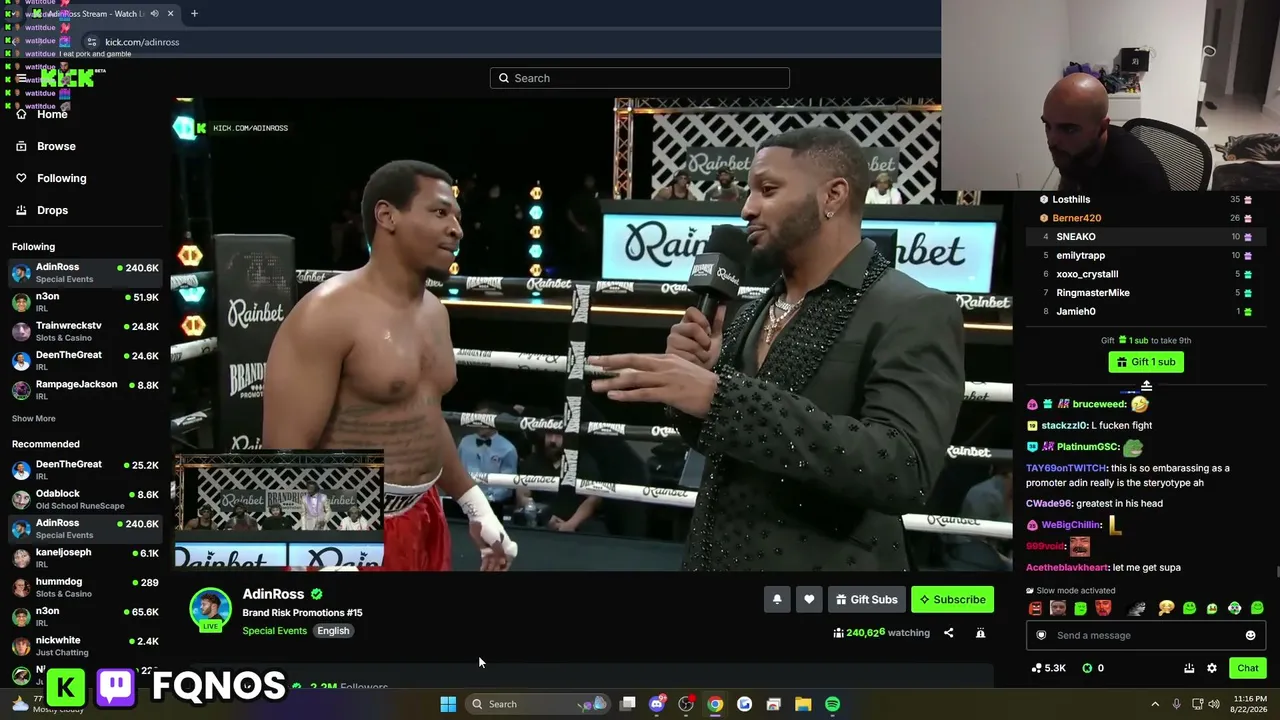Viewport: 1280px width, 720px height.
Task: Click the channel points 5.3K balance
Action: 1049,668
